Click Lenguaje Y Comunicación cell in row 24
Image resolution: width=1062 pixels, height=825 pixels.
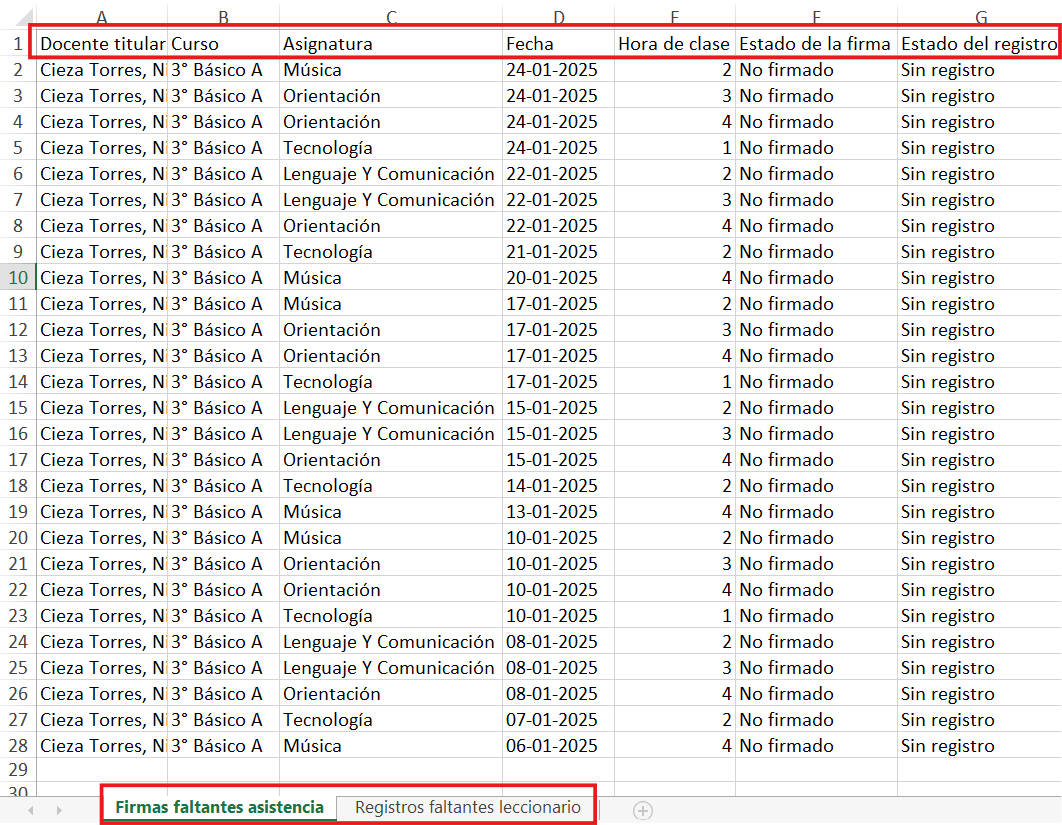[391, 642]
